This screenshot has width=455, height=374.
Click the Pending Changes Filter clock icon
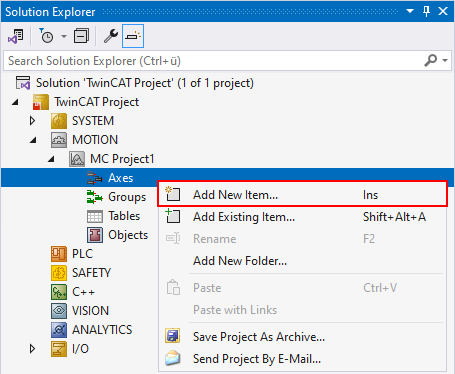coord(46,36)
